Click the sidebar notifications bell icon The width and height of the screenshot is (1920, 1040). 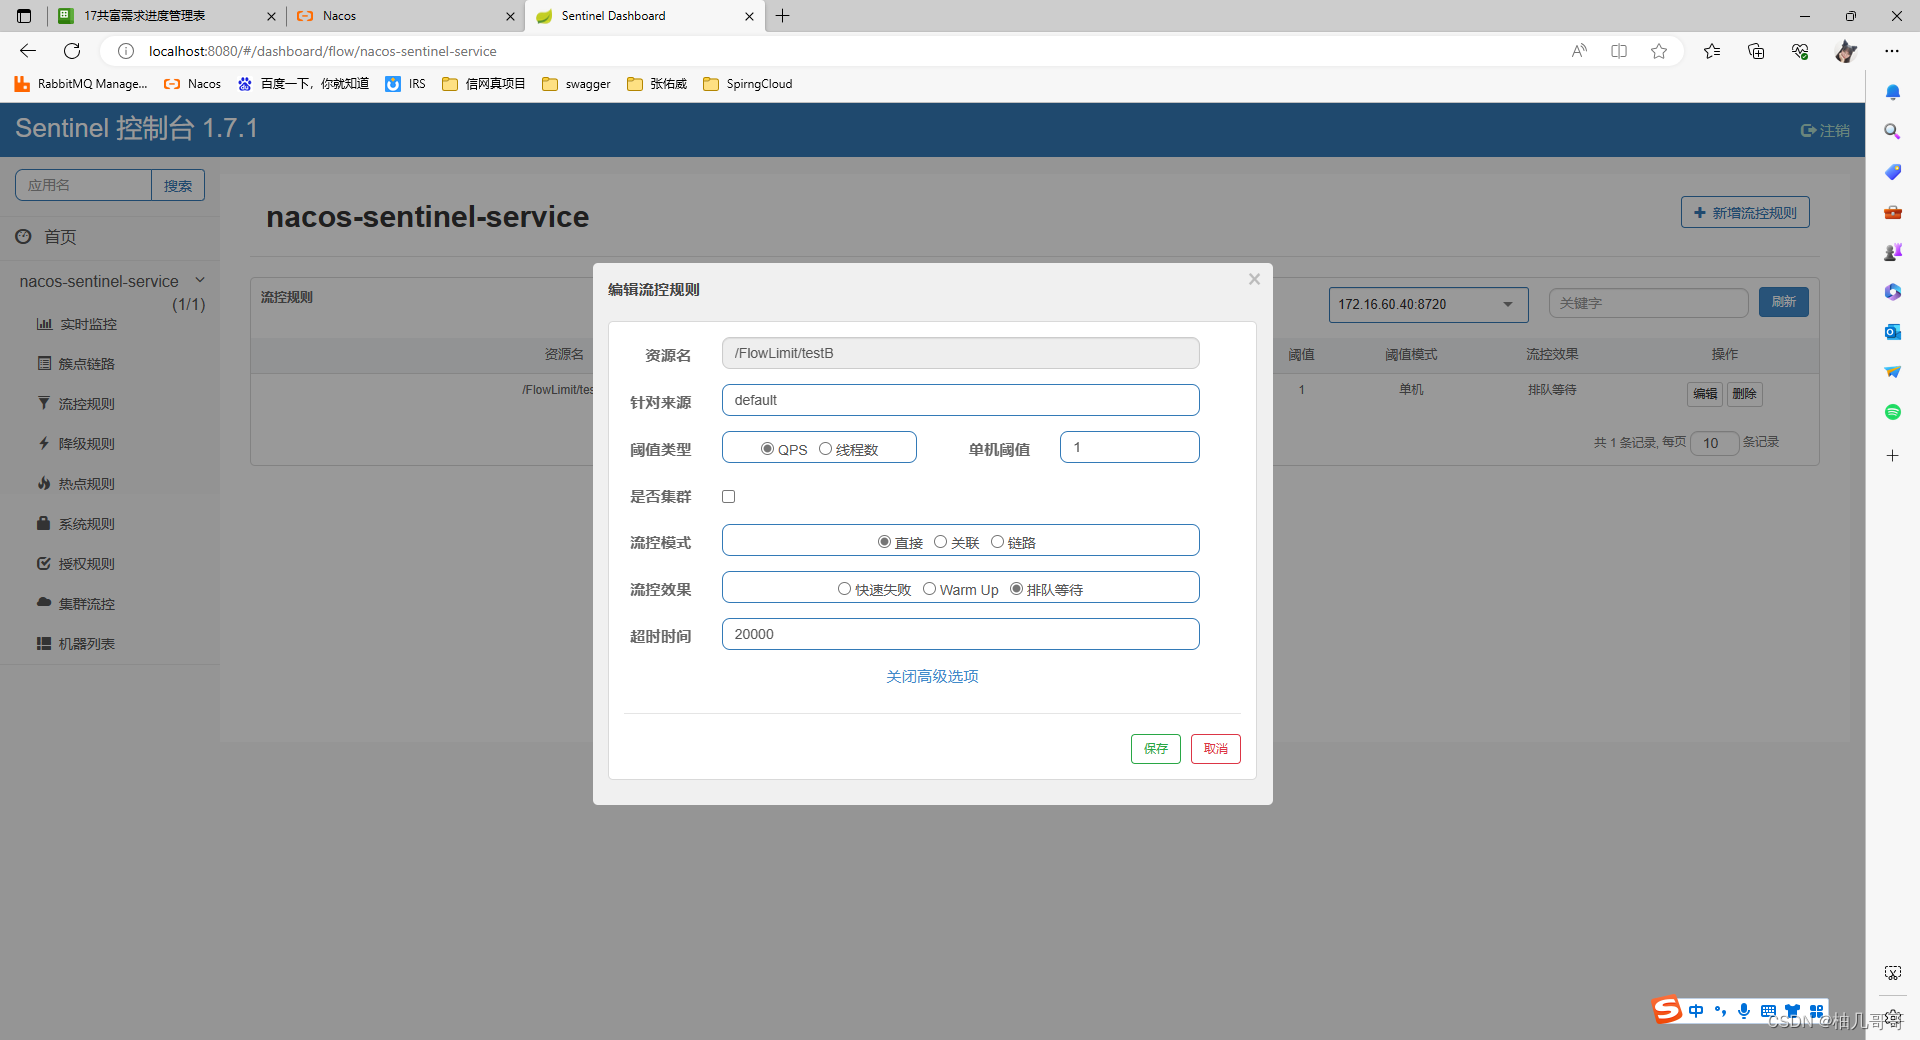click(x=1893, y=92)
